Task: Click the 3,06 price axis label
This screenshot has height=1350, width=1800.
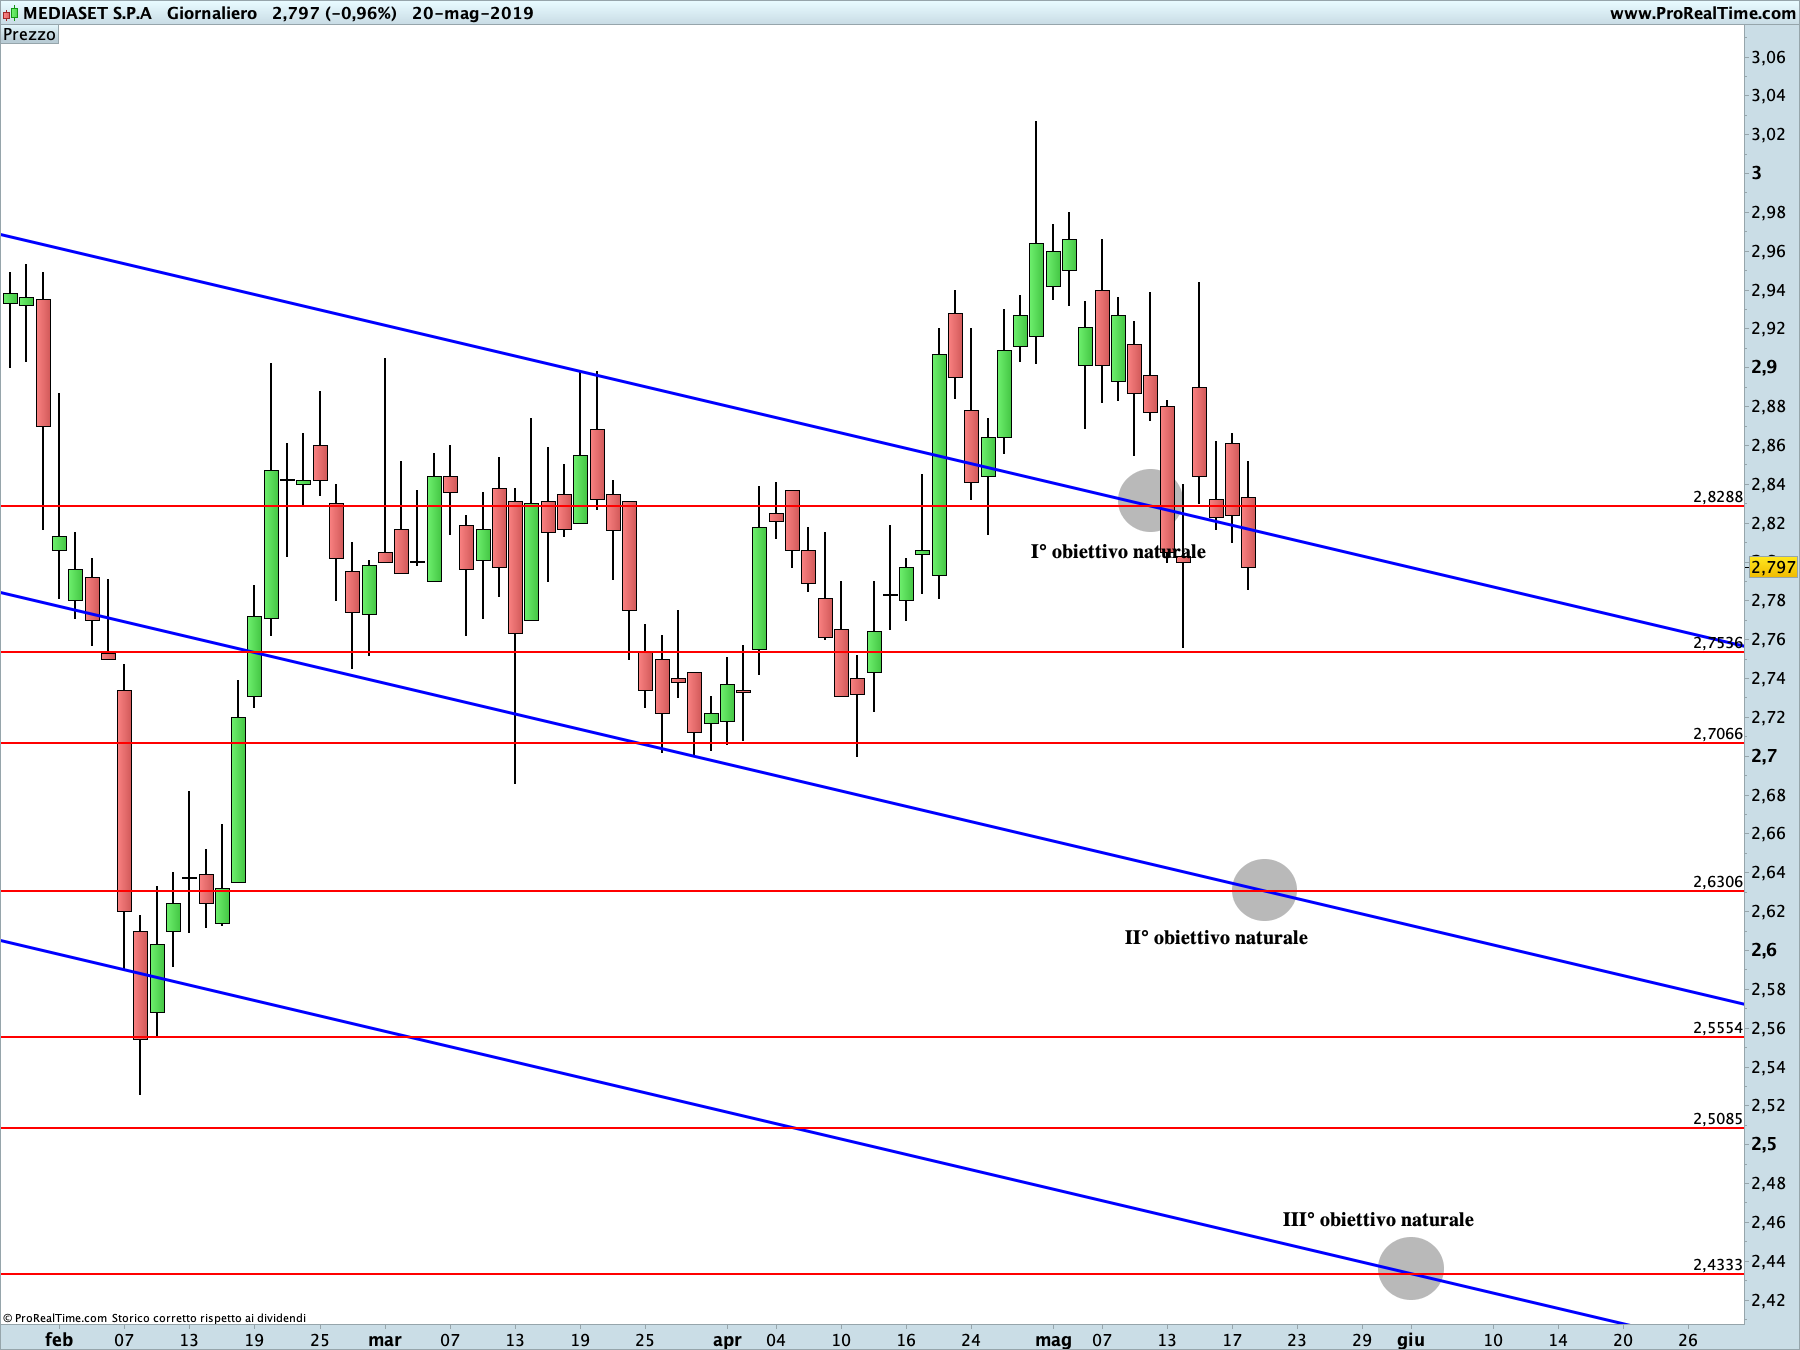Action: [1768, 57]
